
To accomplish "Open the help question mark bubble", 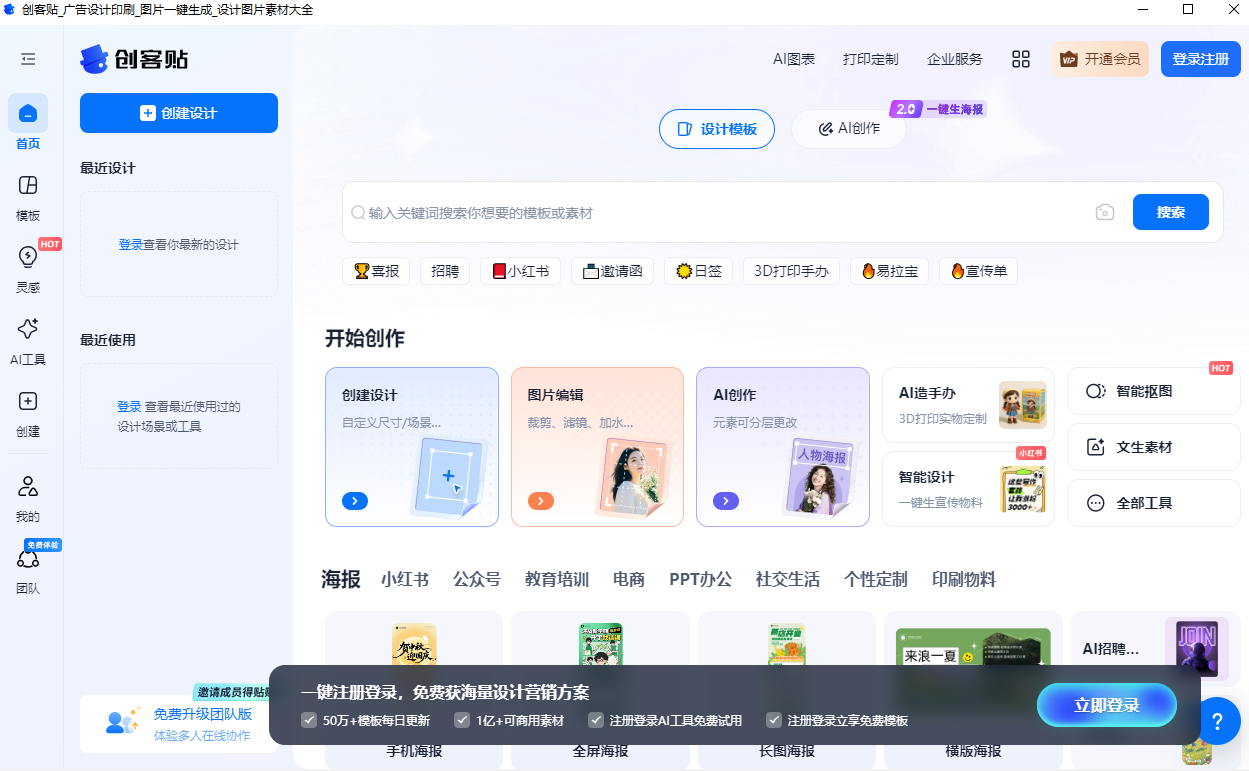I will point(1217,720).
